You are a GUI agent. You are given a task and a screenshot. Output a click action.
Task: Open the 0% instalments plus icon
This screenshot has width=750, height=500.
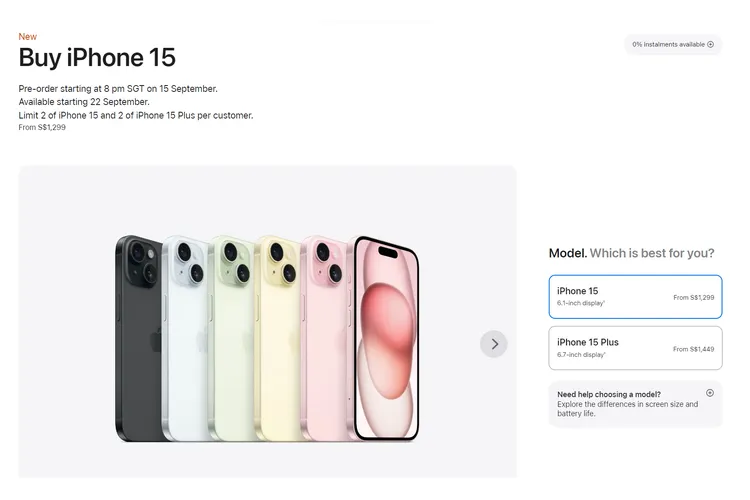710,44
